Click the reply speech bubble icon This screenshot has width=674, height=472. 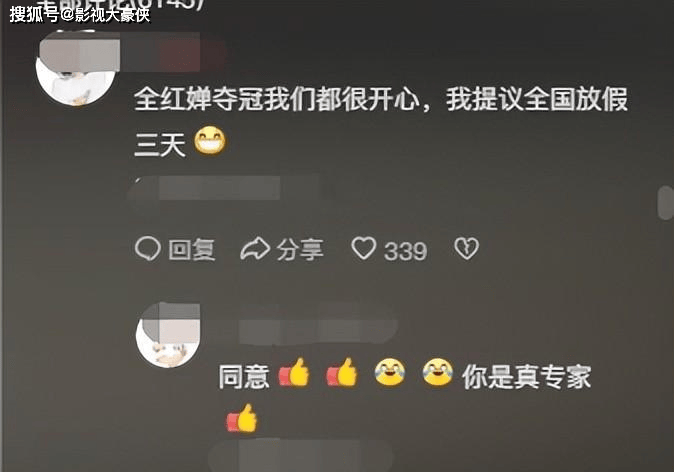[x=147, y=249]
